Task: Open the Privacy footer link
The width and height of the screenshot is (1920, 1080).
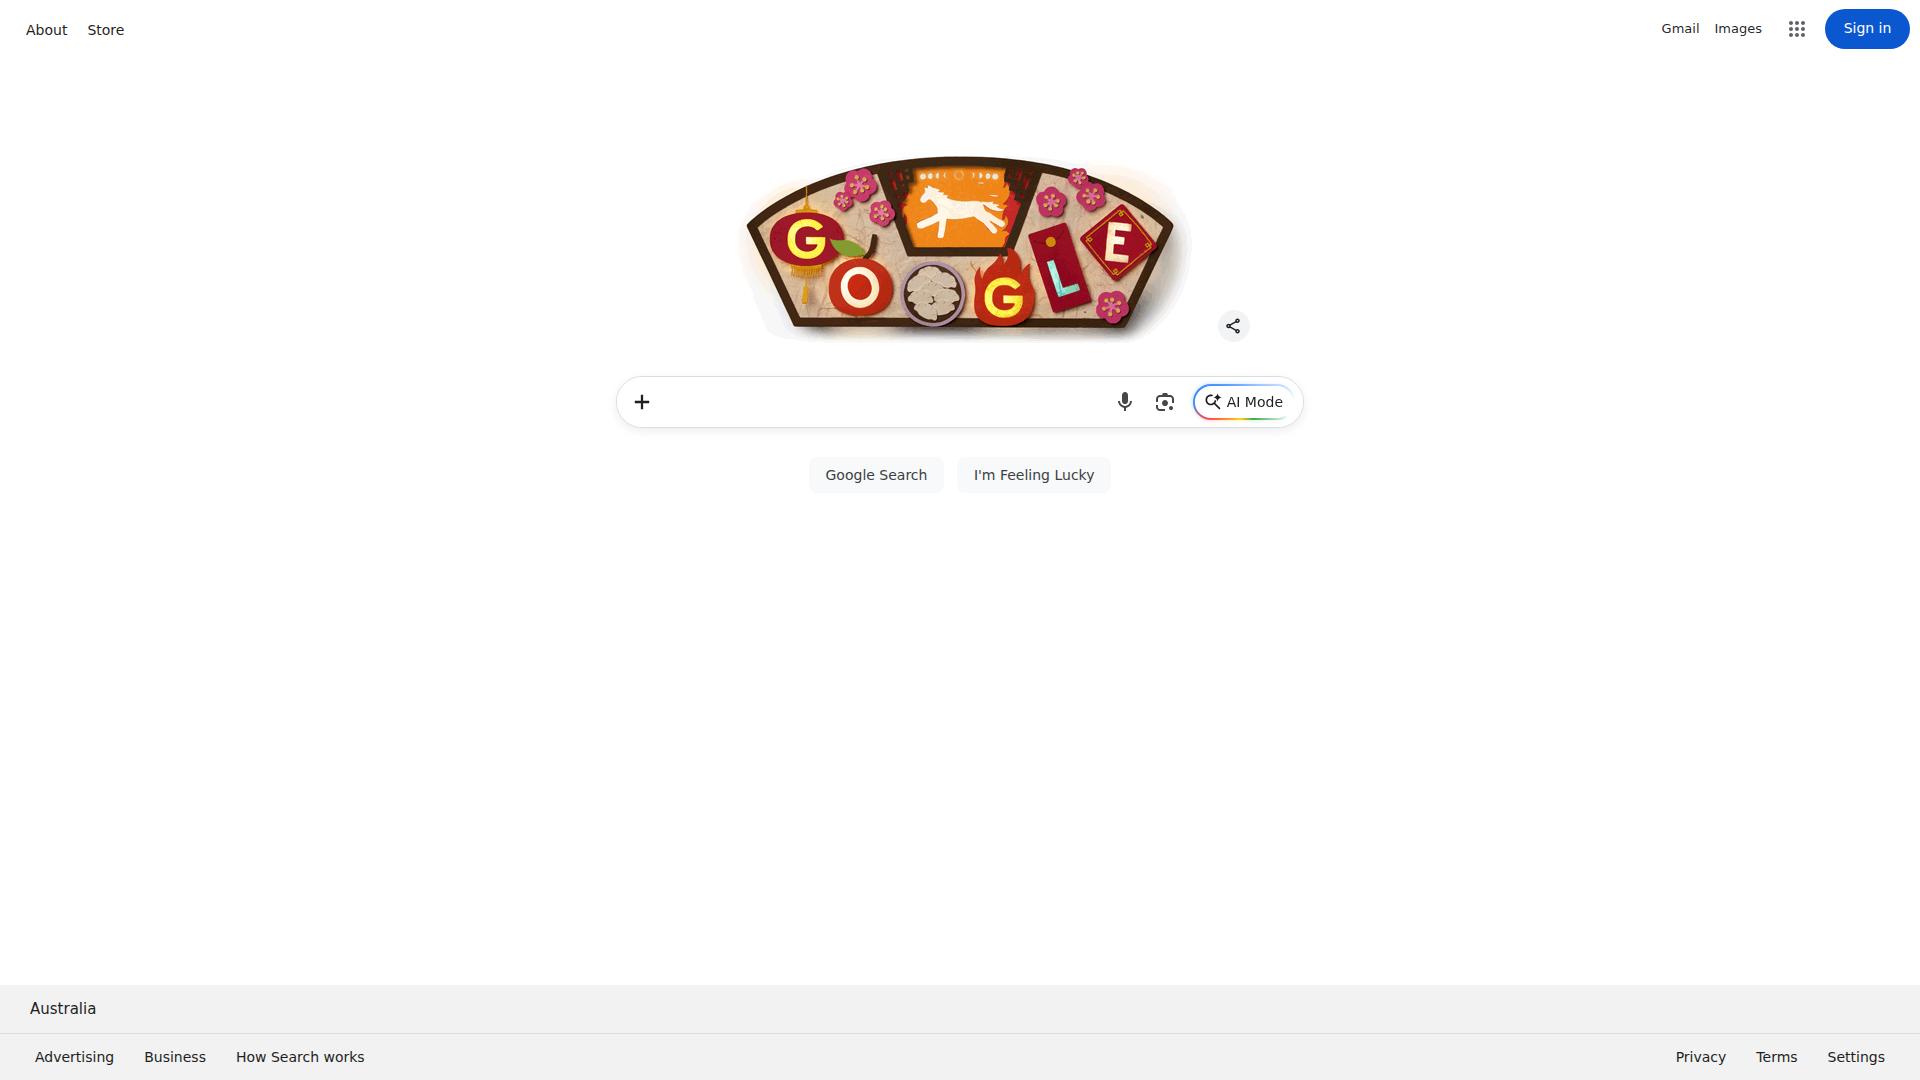Action: pyautogui.click(x=1701, y=1057)
